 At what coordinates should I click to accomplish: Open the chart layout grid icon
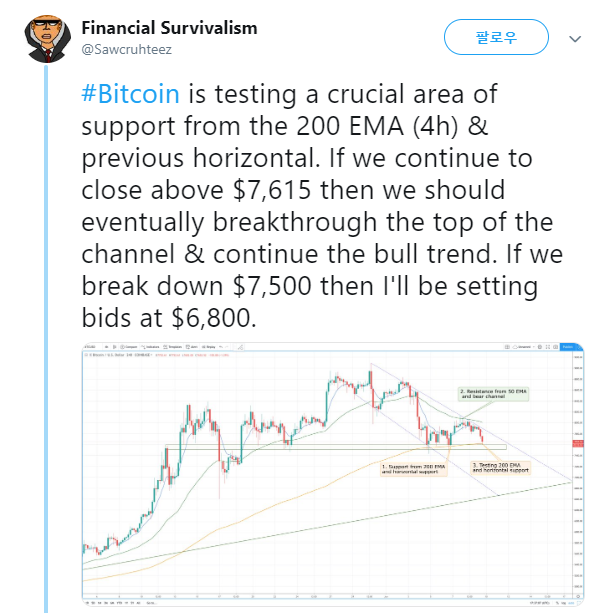point(507,347)
